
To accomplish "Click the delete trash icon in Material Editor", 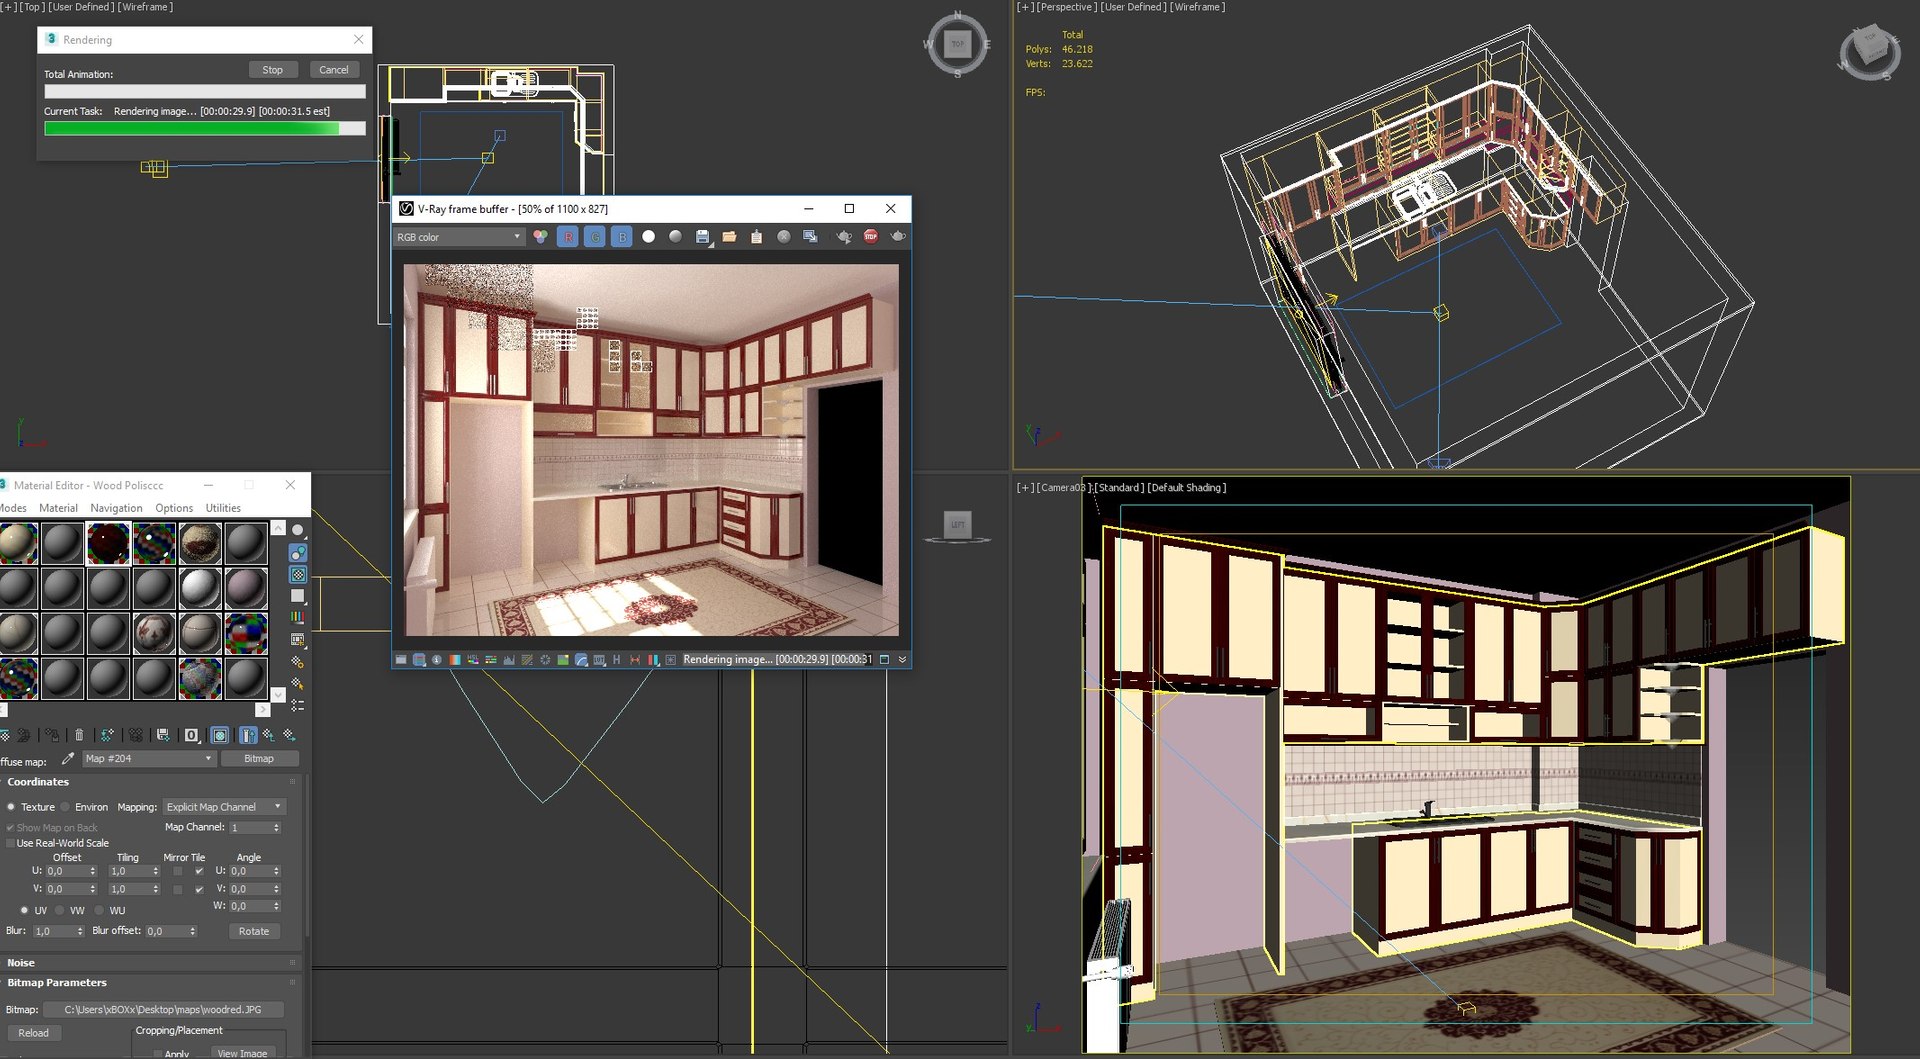I will coord(79,735).
